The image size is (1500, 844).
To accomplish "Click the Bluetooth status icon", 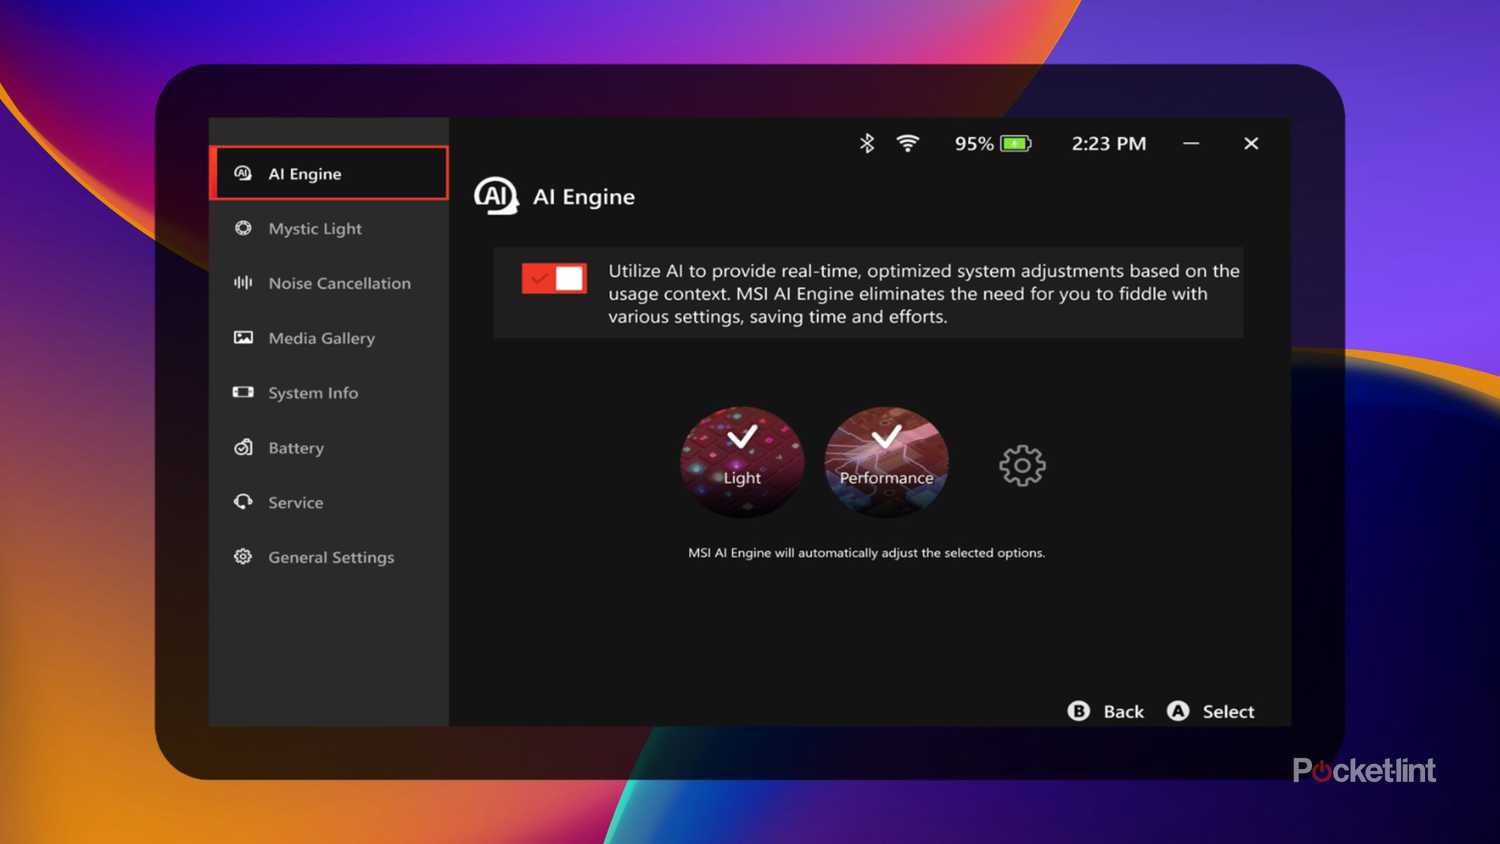I will [x=867, y=143].
